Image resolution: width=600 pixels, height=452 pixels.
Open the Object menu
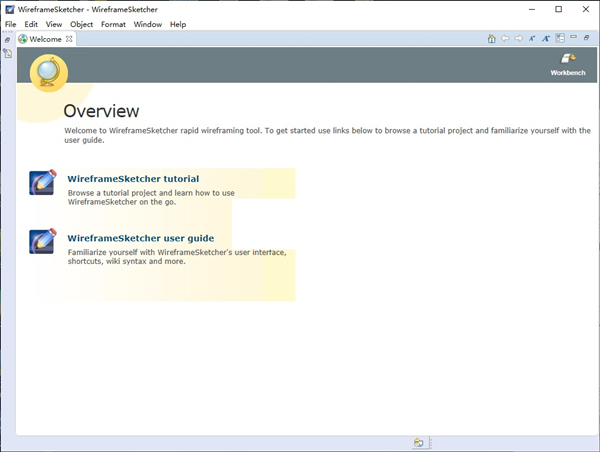(82, 24)
